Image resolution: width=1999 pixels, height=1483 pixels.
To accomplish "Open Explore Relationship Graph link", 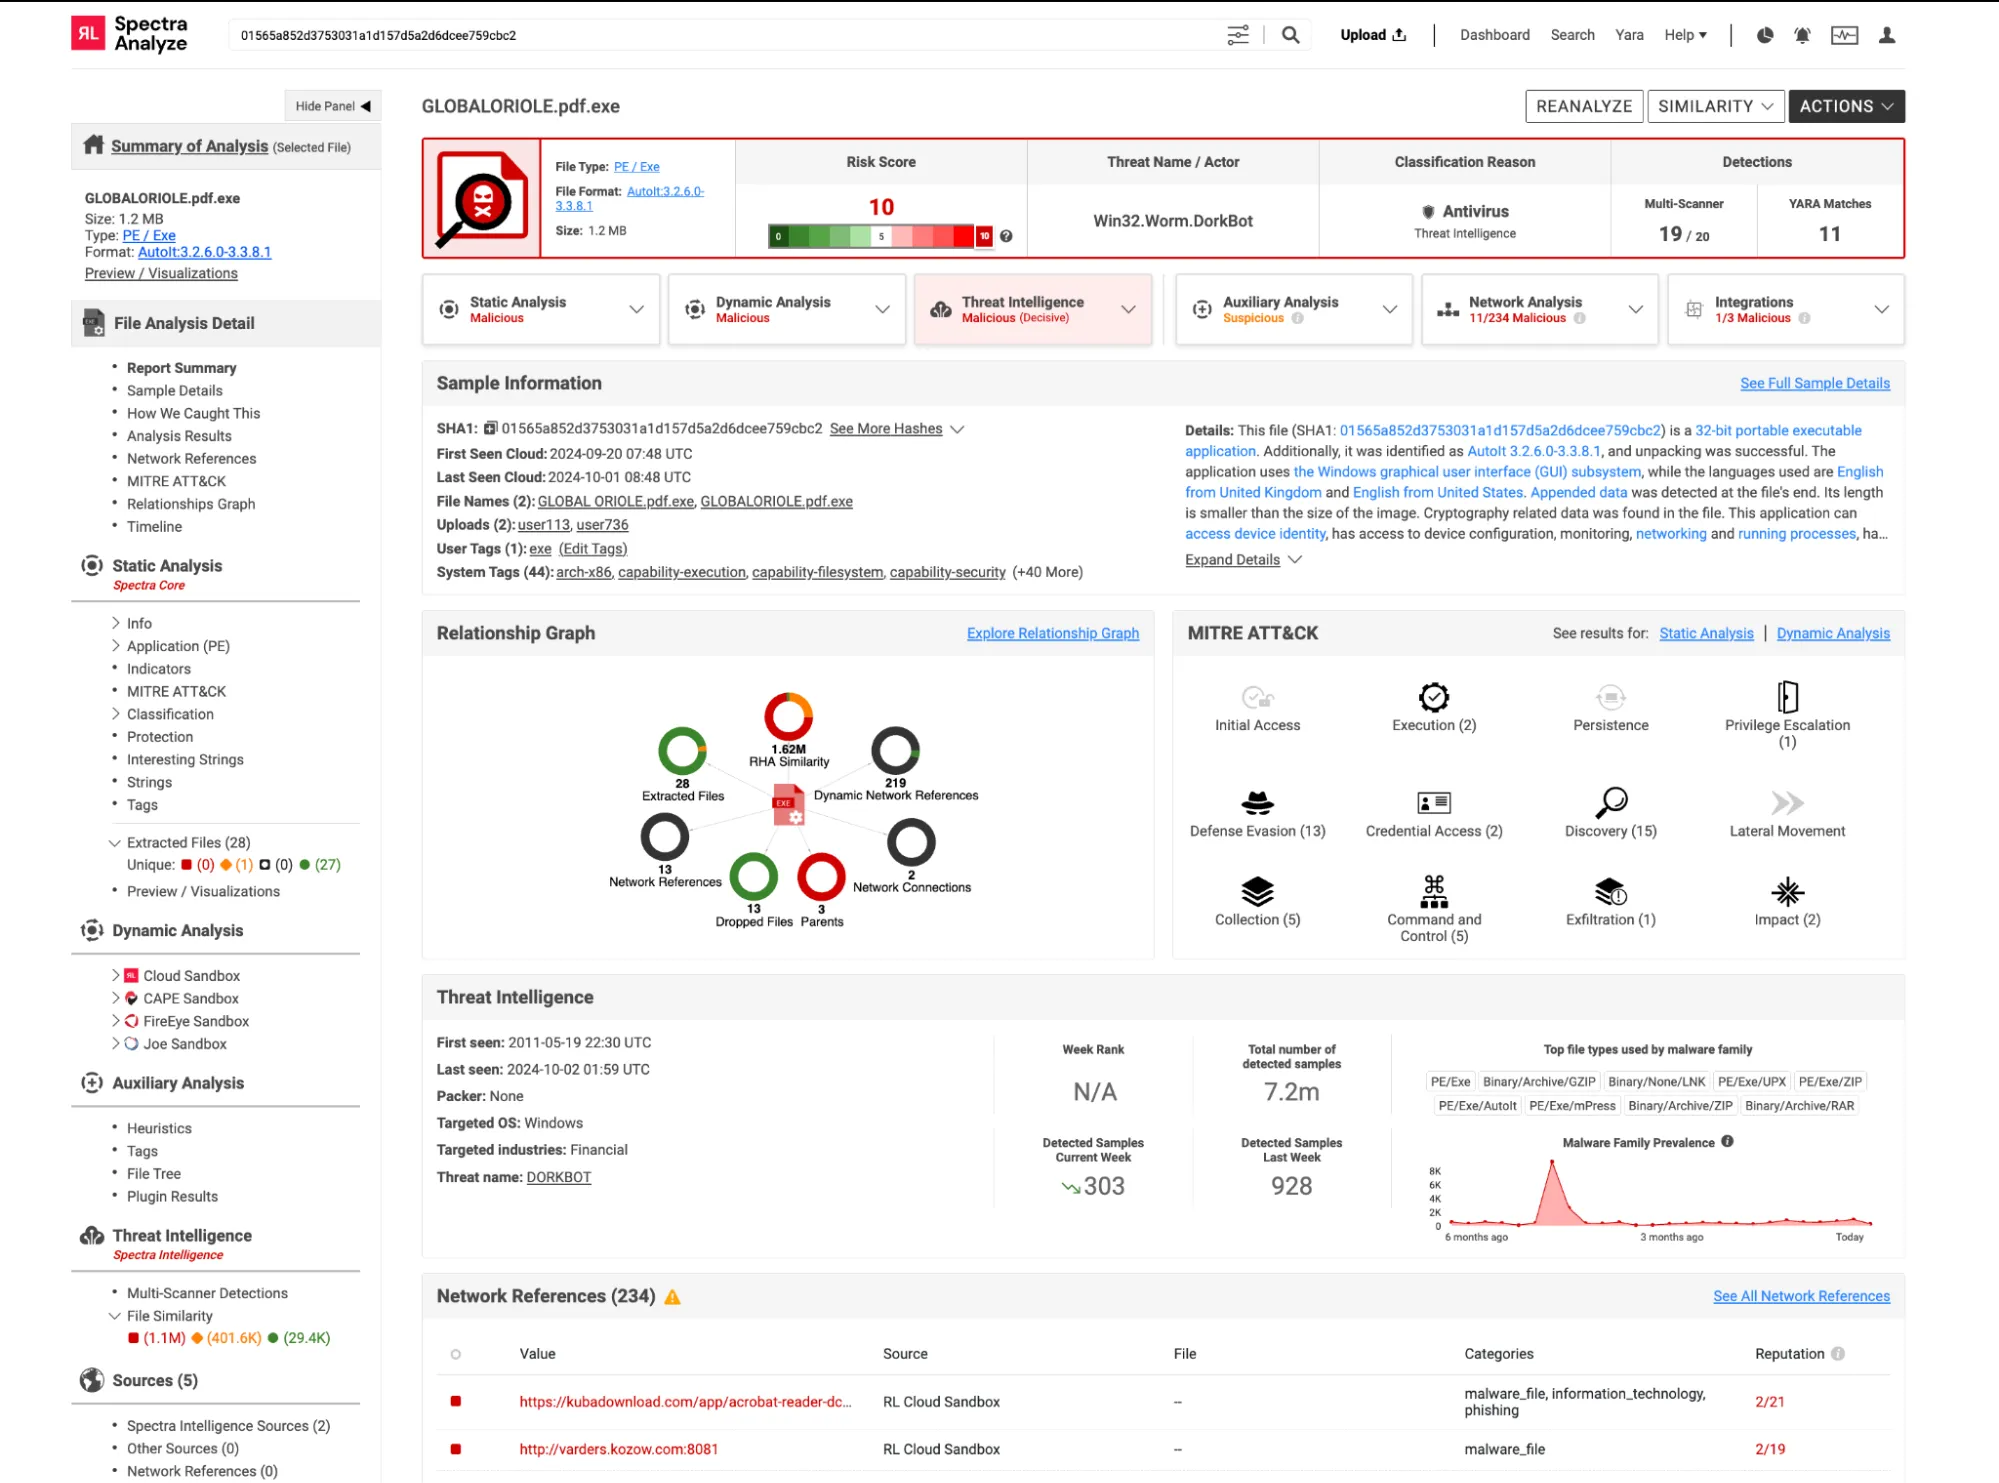I will tap(1053, 633).
